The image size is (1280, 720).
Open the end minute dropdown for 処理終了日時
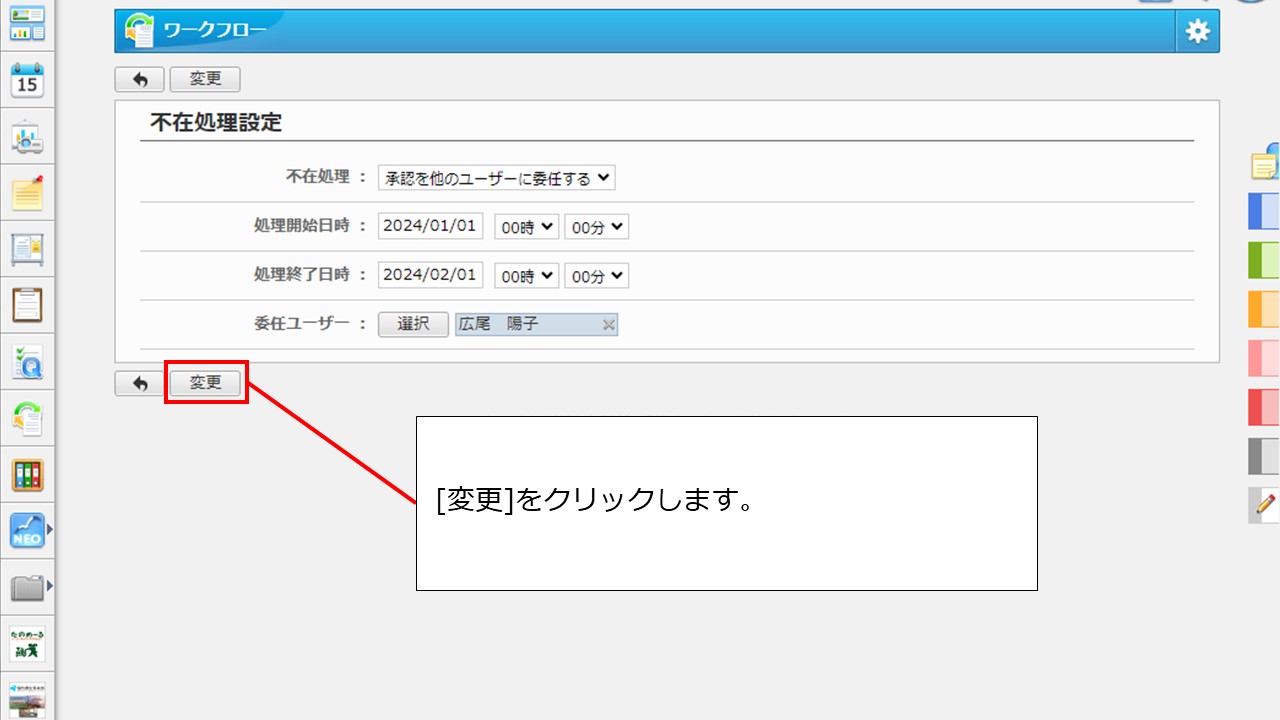pyautogui.click(x=596, y=275)
